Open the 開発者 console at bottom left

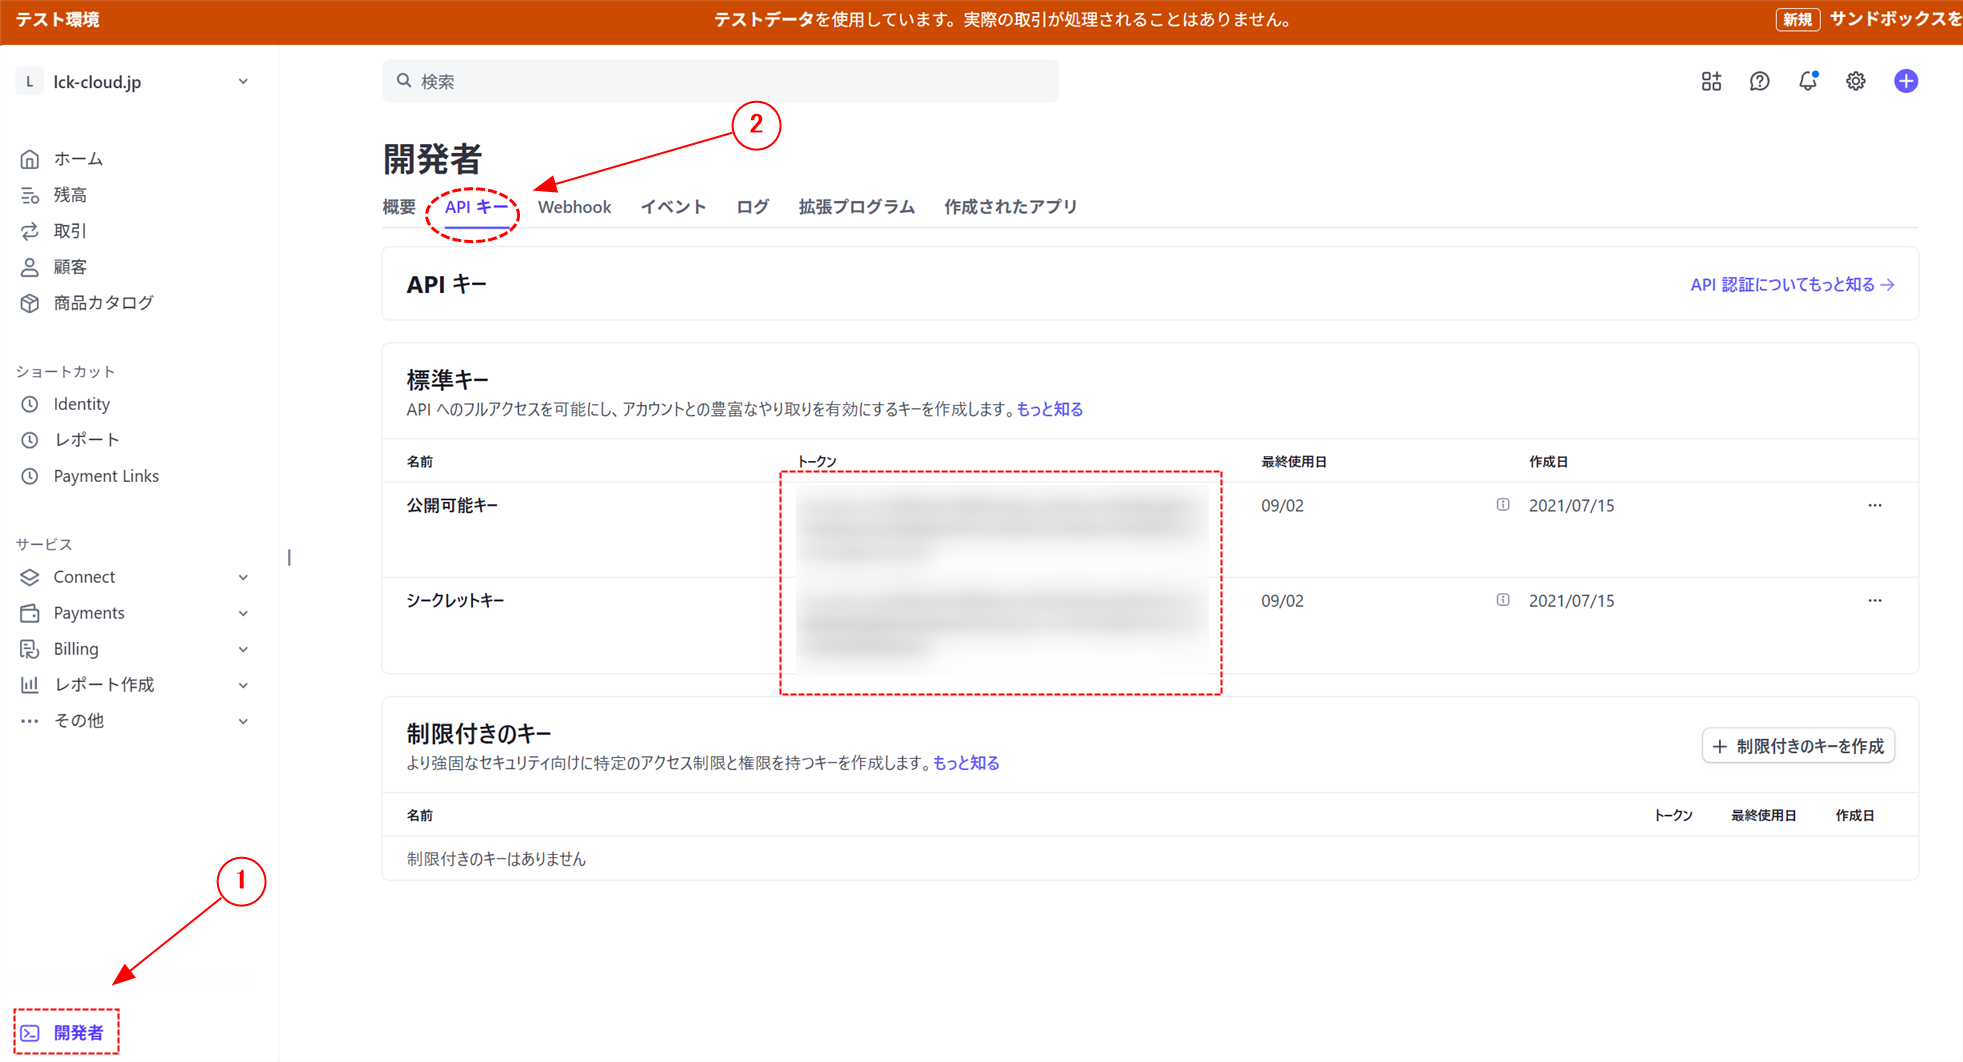[x=65, y=1032]
